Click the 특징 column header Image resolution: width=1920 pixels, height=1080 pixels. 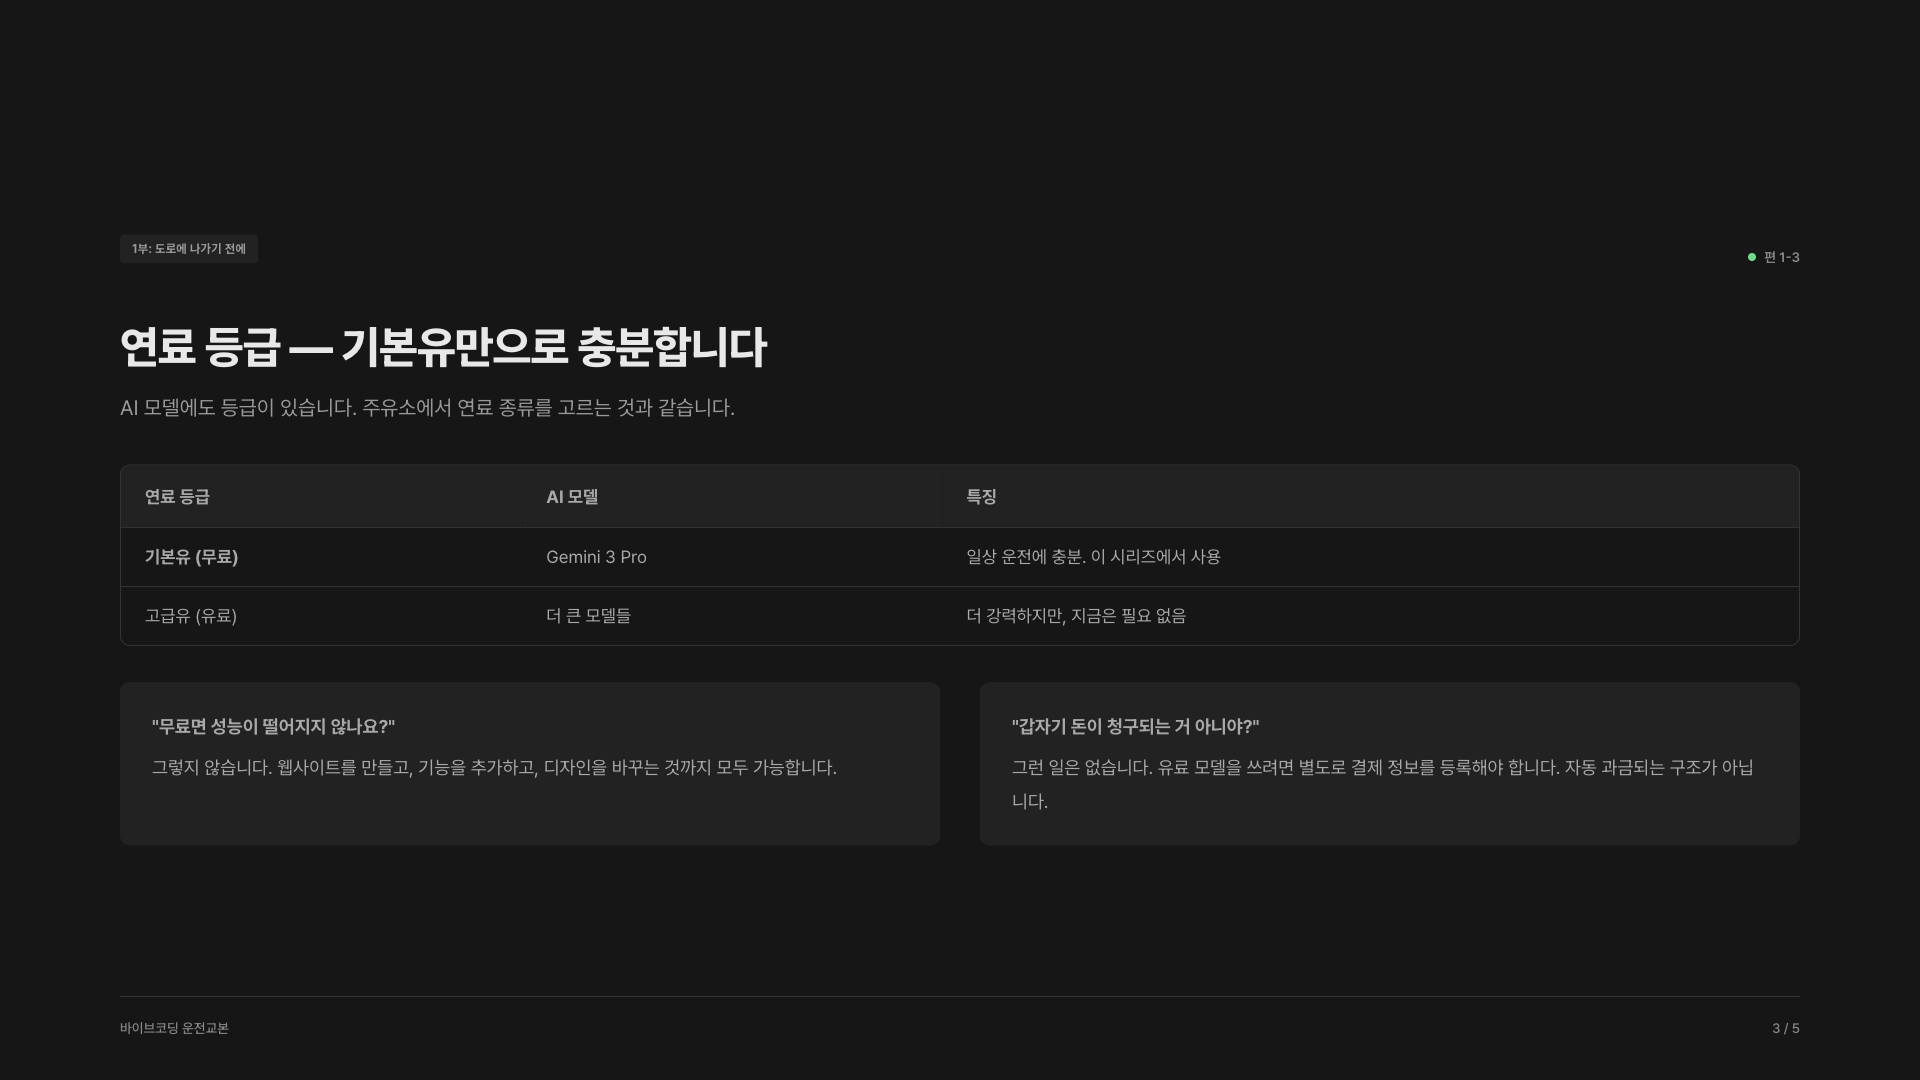982,496
